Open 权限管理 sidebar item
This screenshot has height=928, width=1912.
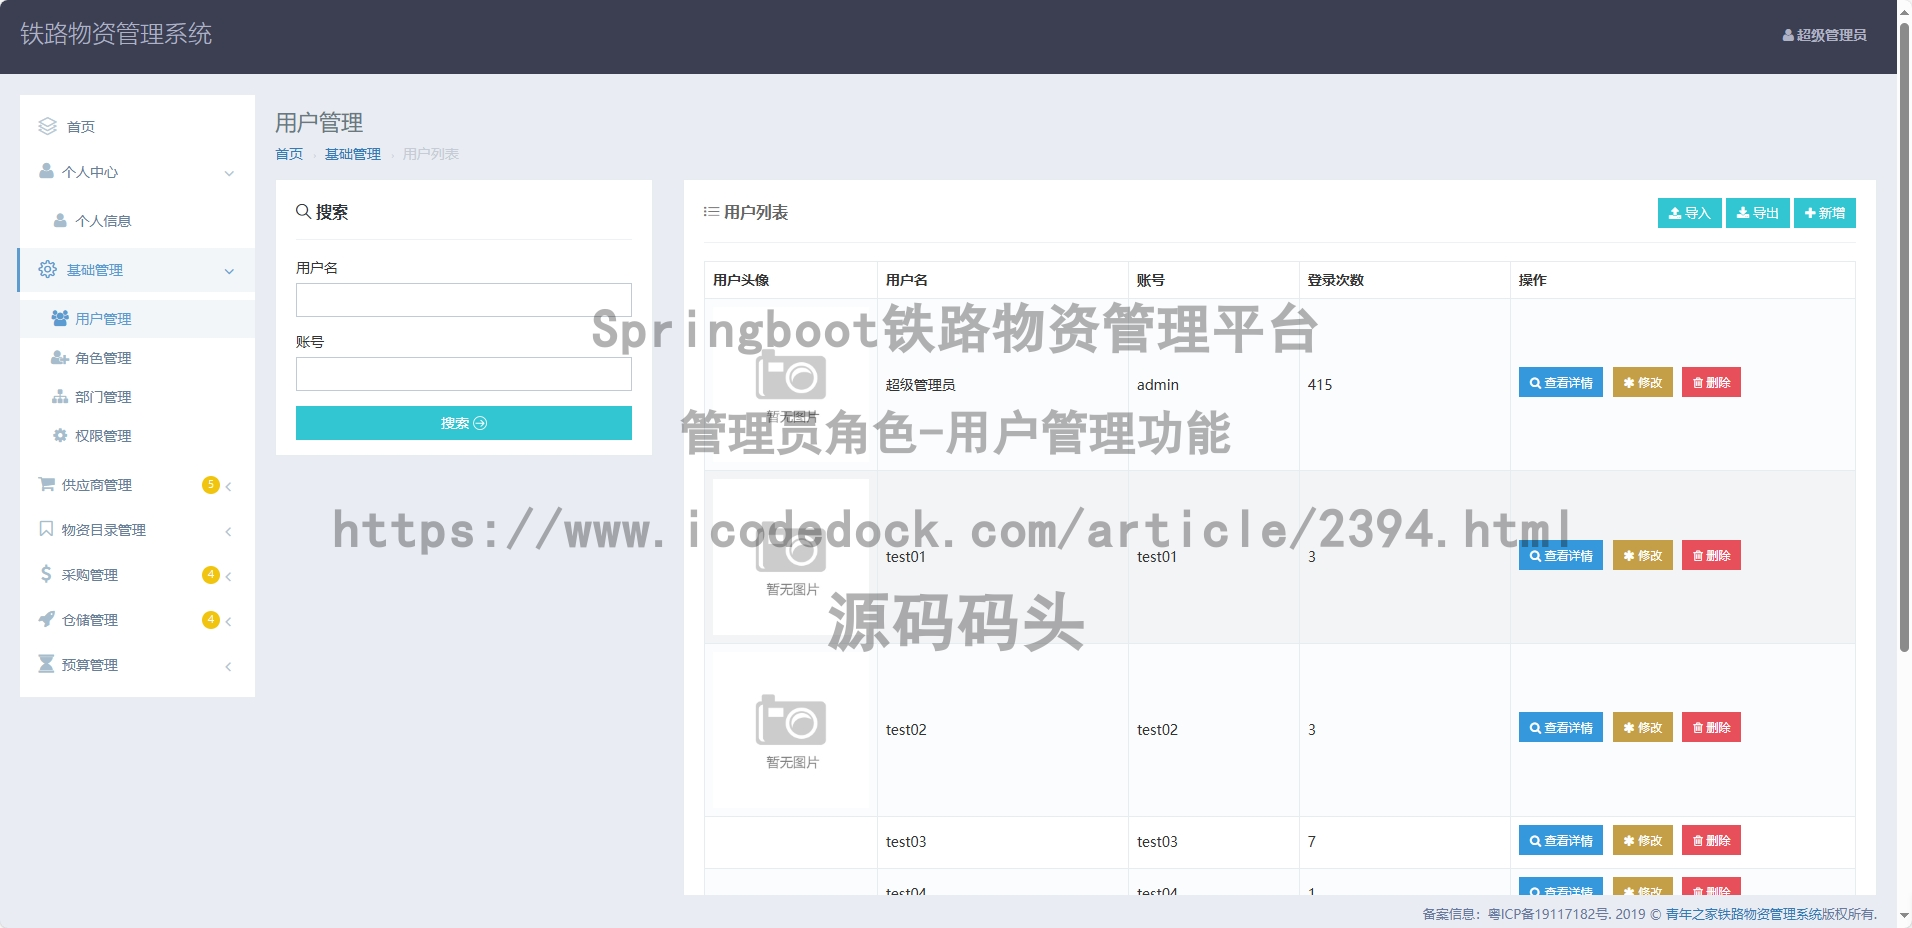pos(137,436)
